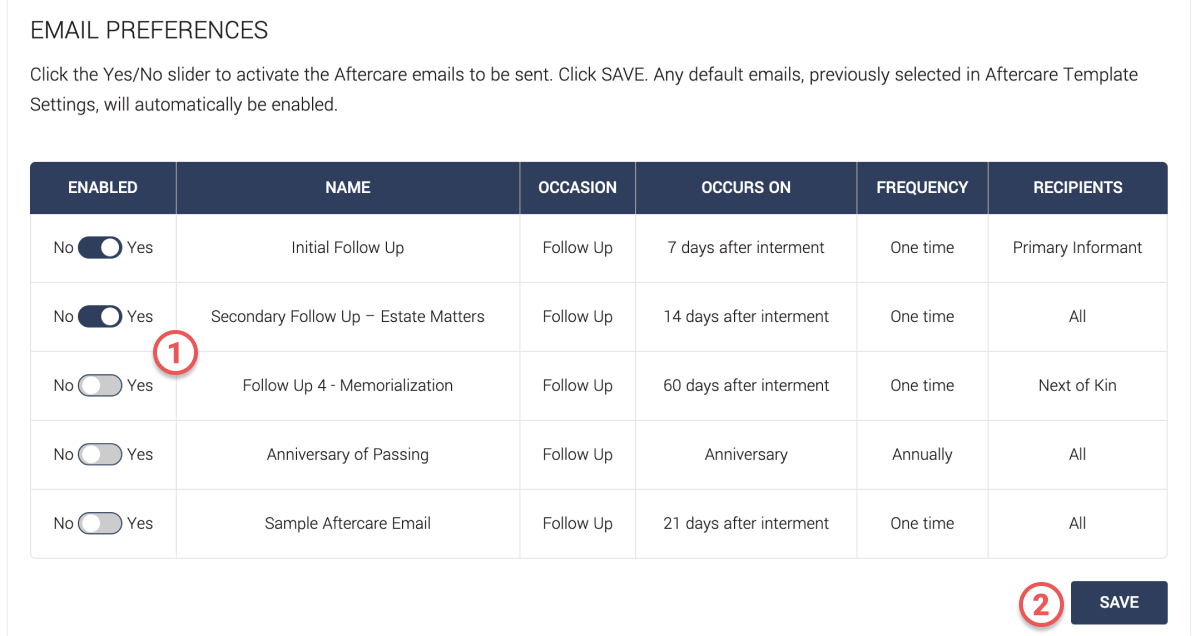Click the Next of Kin recipients cell
The width and height of the screenshot is (1200, 636).
coord(1078,385)
